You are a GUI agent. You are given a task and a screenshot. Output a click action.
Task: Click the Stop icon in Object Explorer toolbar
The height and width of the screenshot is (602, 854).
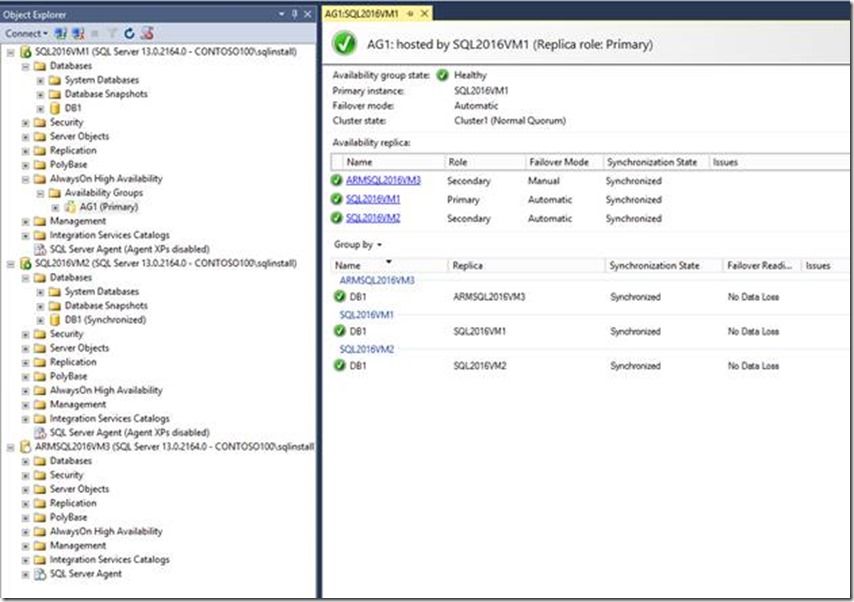click(95, 33)
